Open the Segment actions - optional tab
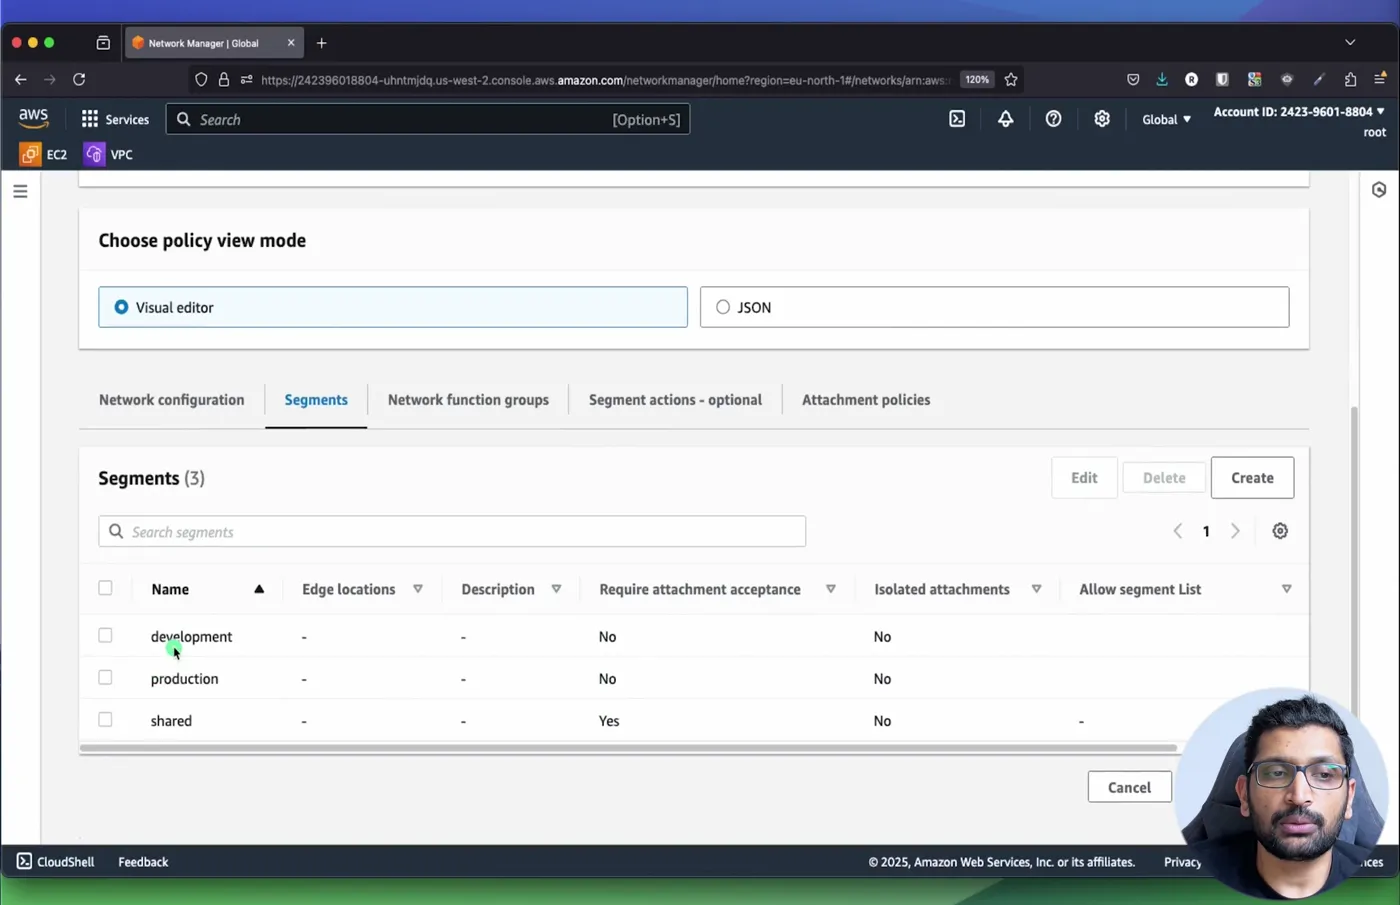The width and height of the screenshot is (1400, 905). tap(675, 400)
